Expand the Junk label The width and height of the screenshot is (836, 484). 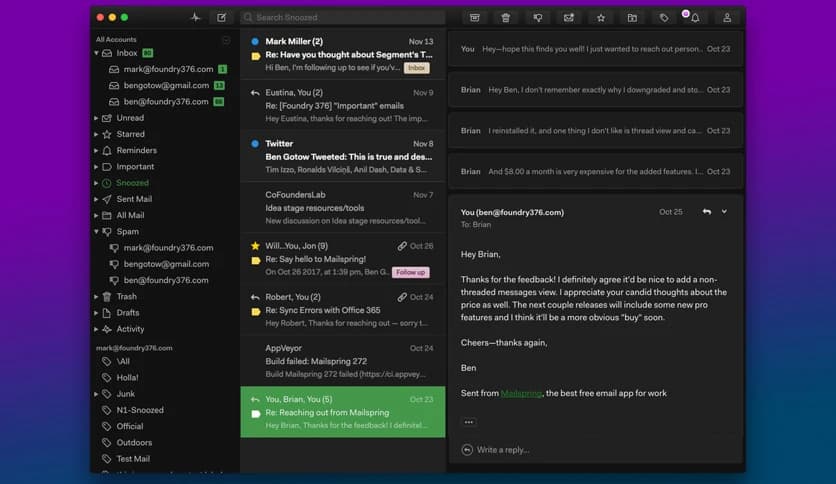[x=97, y=394]
